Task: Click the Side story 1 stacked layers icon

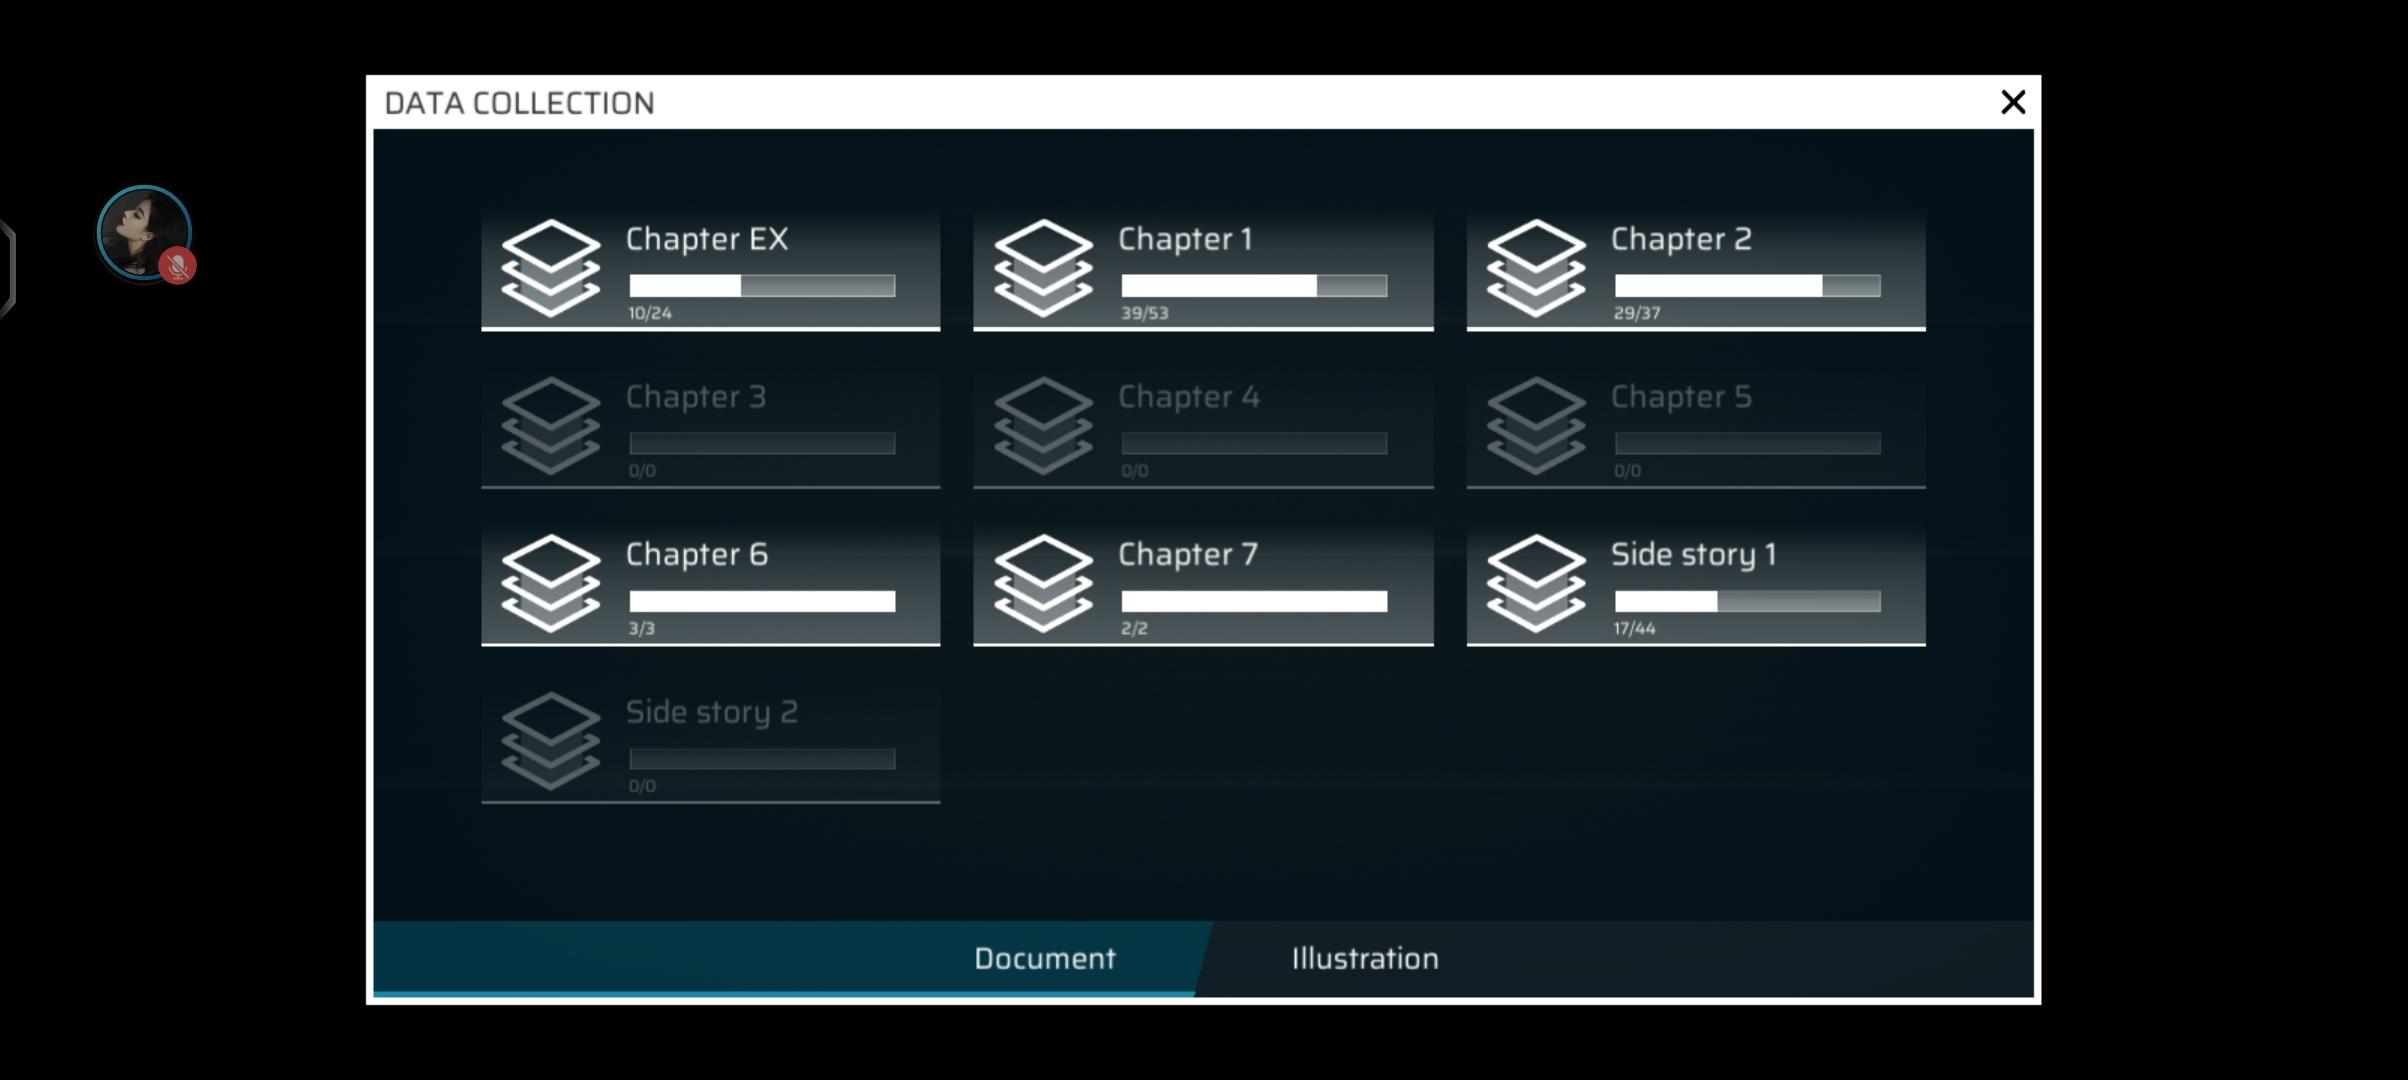Action: [1536, 583]
